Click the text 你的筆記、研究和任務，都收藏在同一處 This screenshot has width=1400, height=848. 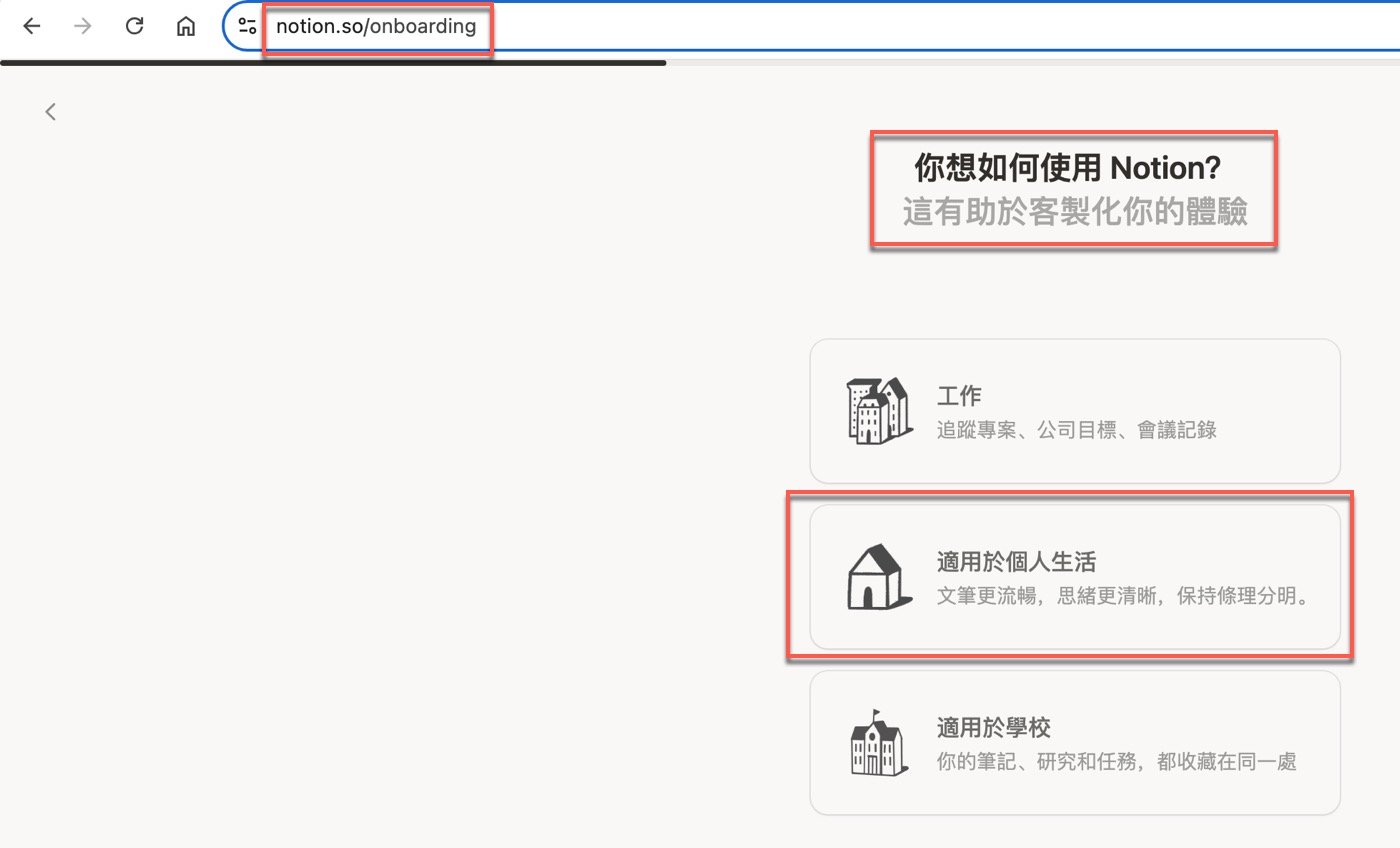pos(1117,762)
